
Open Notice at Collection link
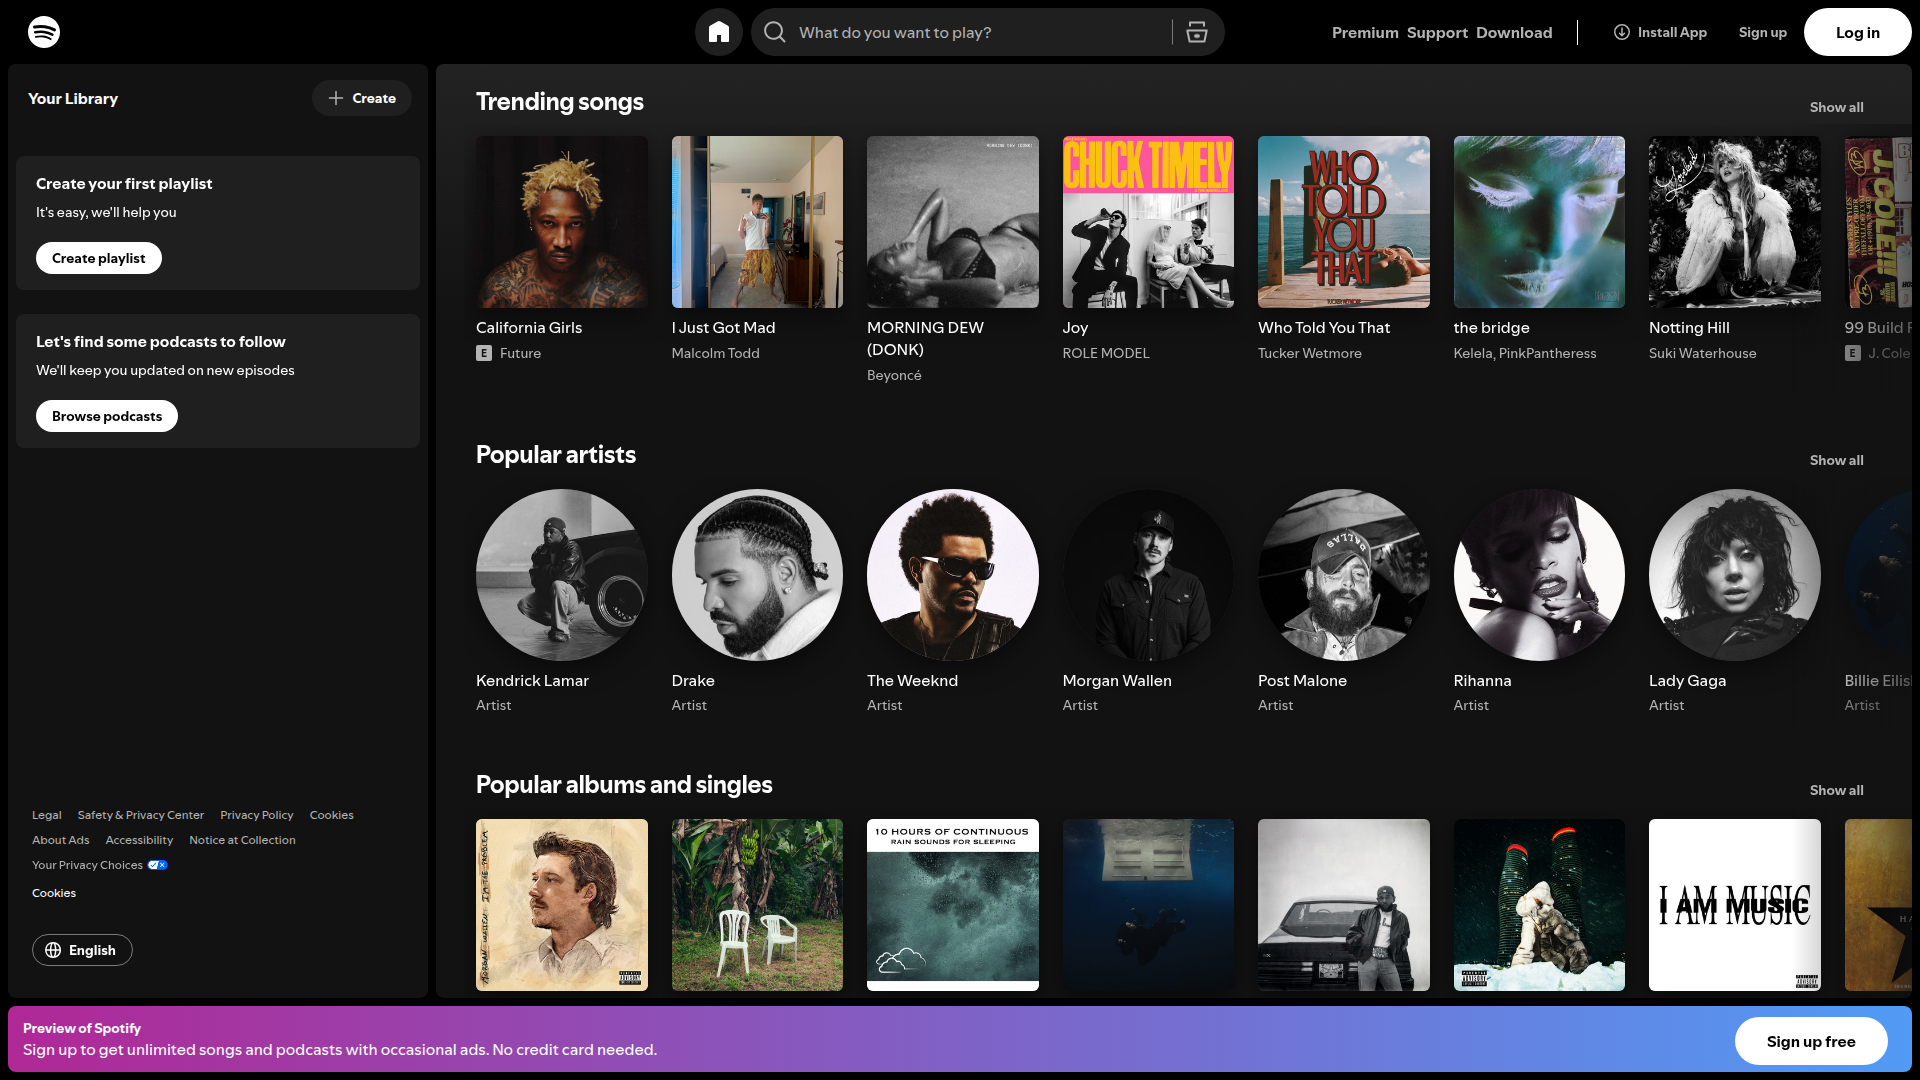(x=242, y=840)
